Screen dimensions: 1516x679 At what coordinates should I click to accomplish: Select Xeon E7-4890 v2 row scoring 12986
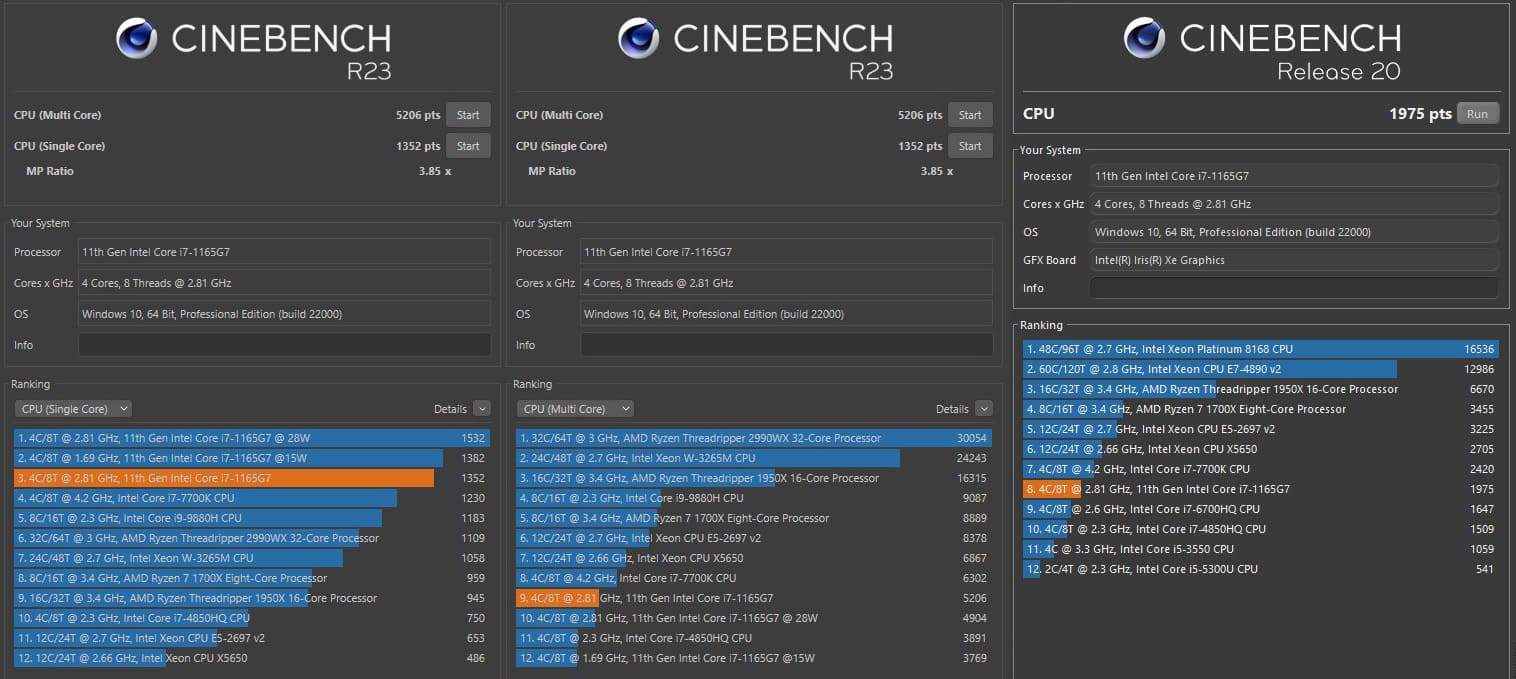(1260, 369)
